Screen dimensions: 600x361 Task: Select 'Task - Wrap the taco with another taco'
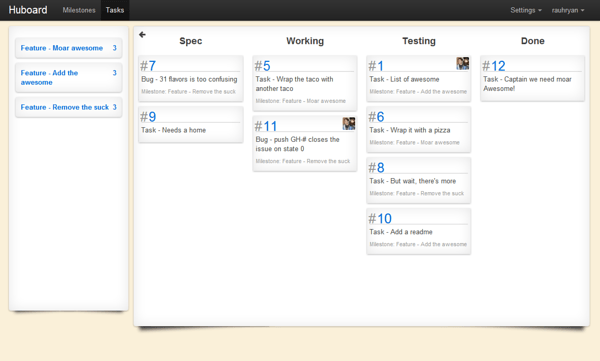click(294, 84)
